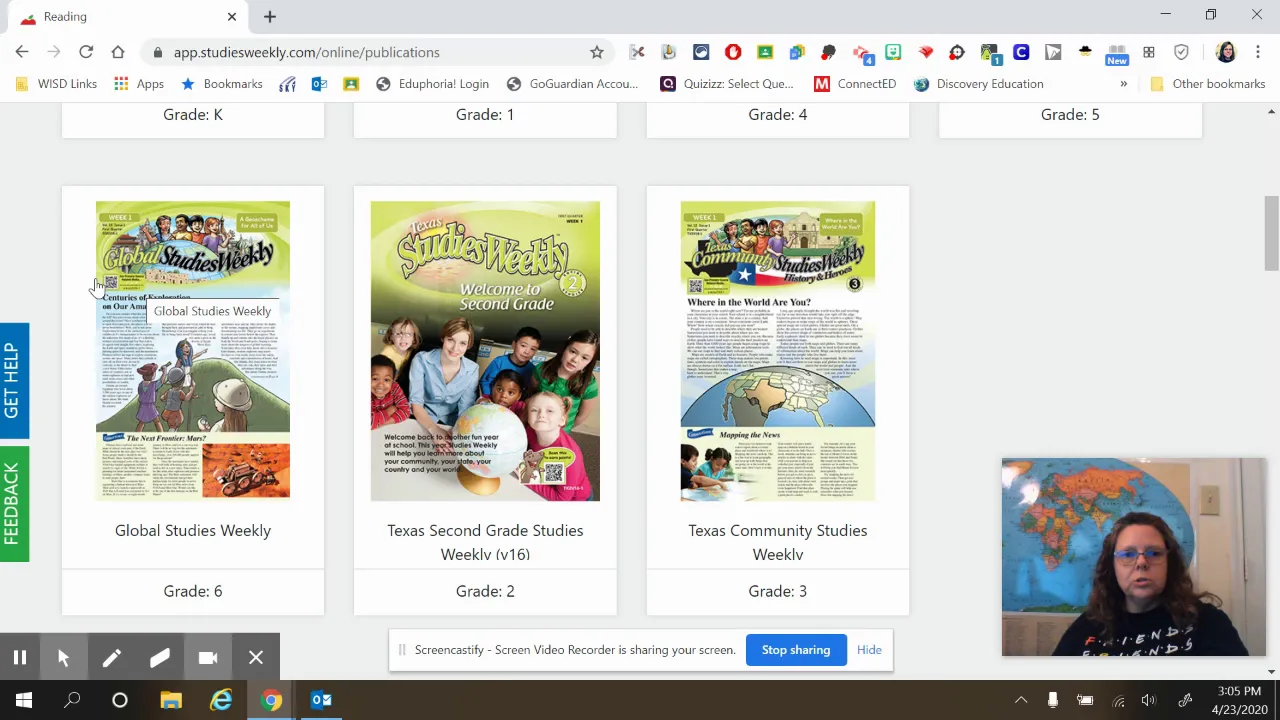Click Grade: 6 label under Global Studies
1280x720 pixels.
point(193,591)
